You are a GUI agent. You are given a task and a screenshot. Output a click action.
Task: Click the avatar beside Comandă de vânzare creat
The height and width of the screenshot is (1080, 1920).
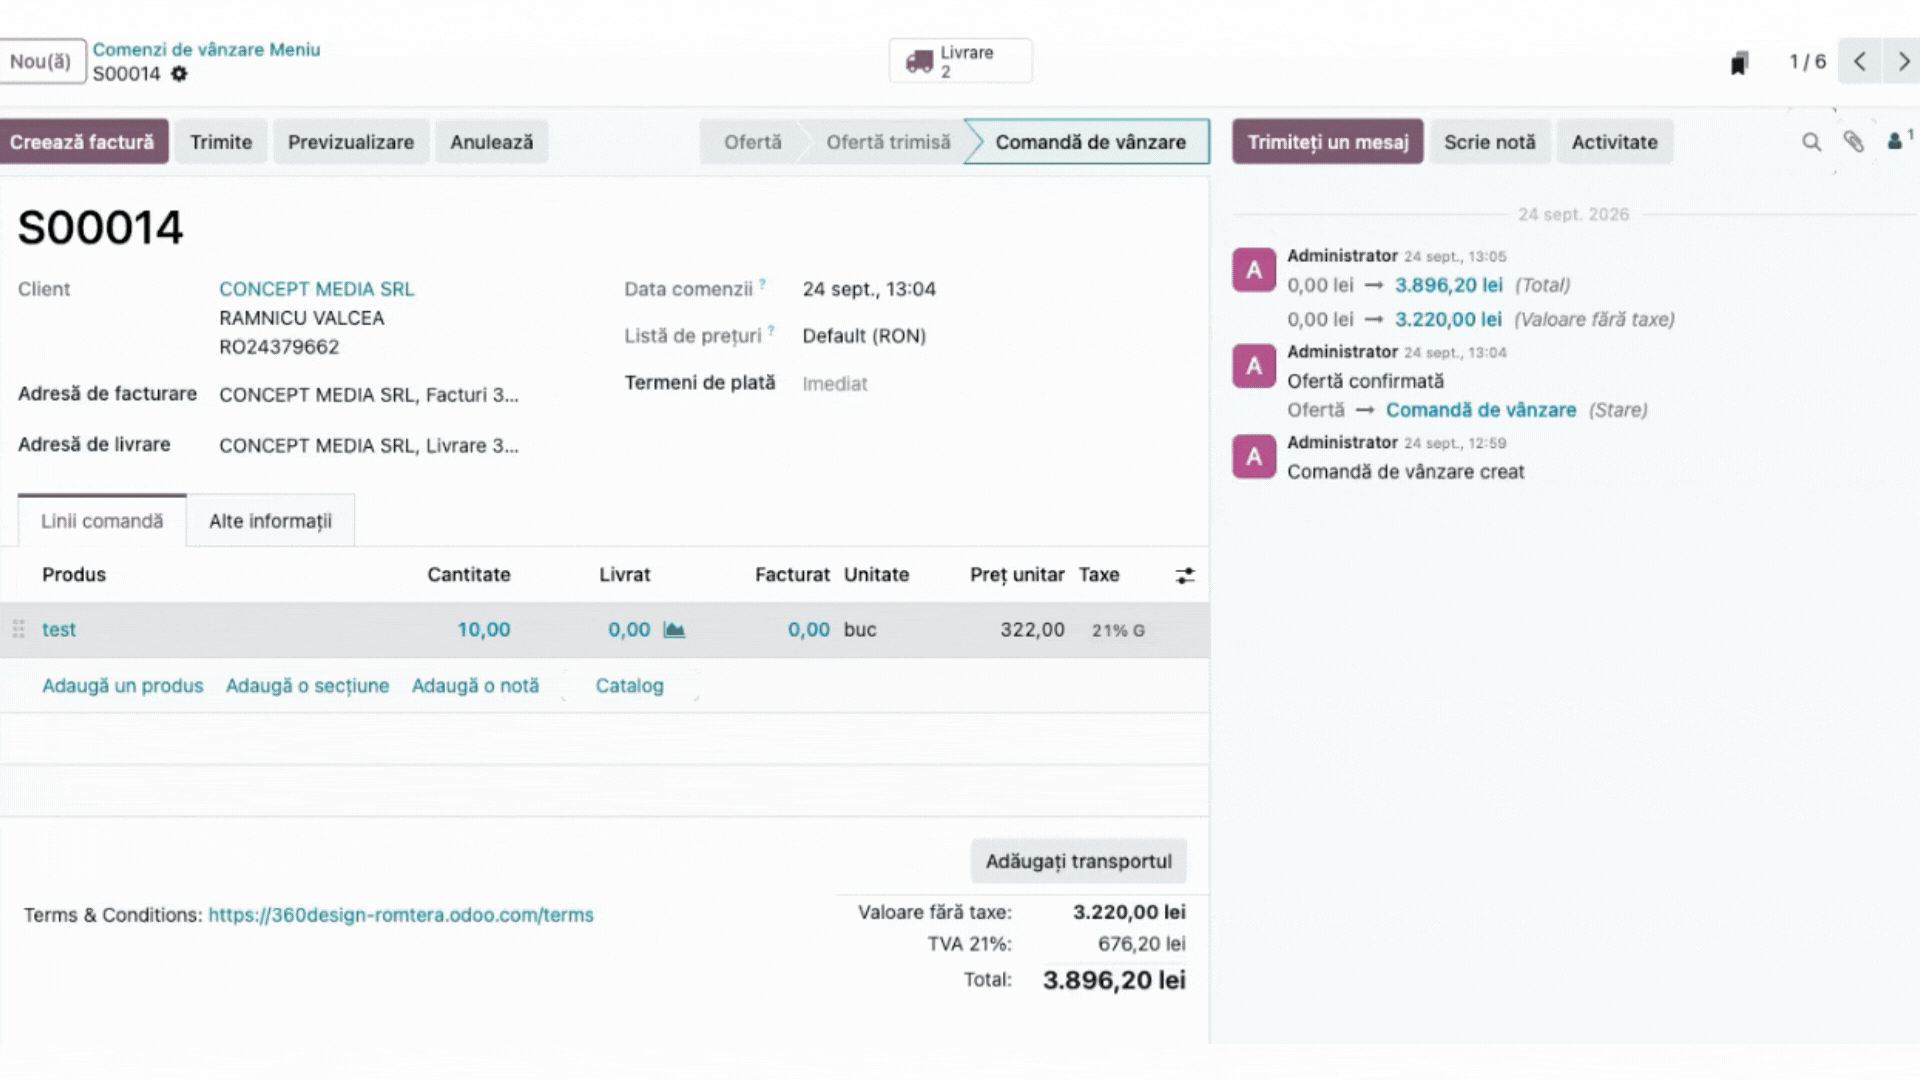1254,457
